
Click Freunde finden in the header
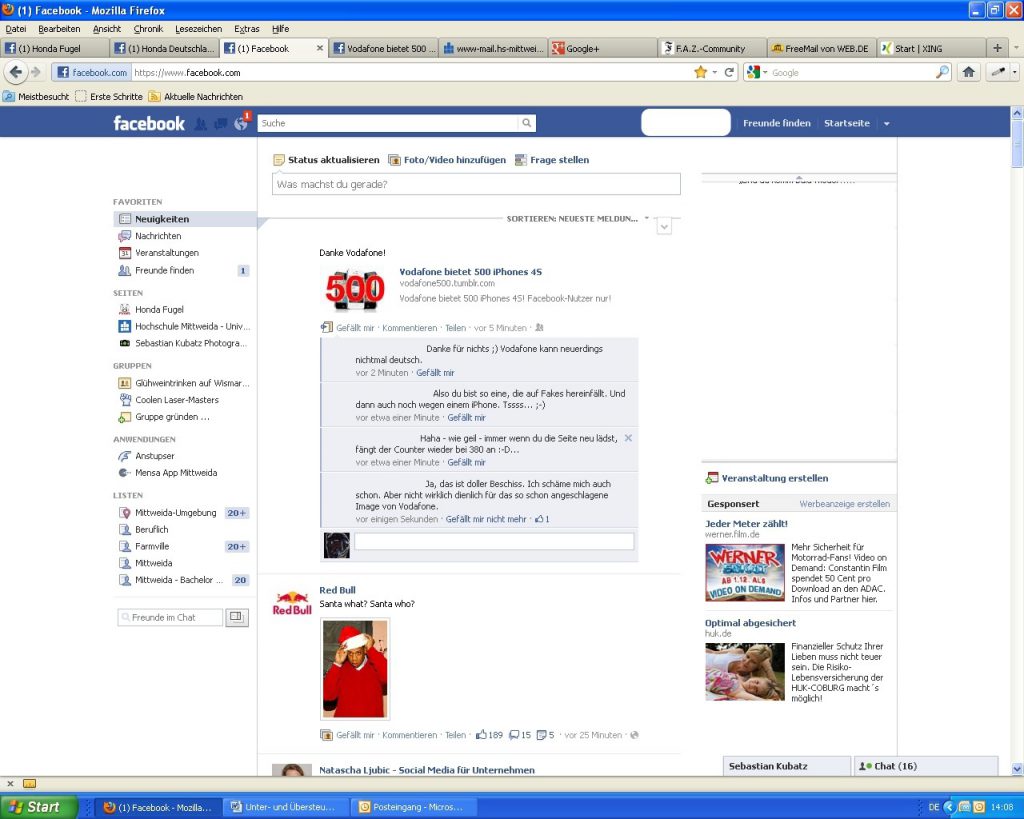776,123
